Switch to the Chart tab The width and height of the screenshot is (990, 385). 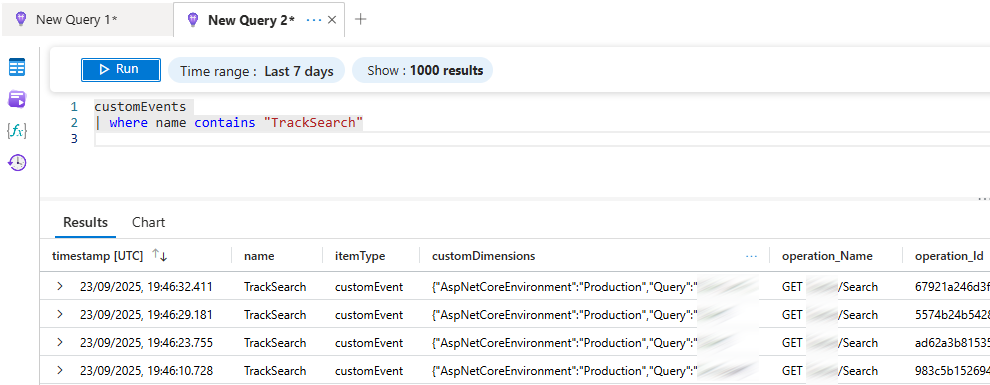(148, 222)
